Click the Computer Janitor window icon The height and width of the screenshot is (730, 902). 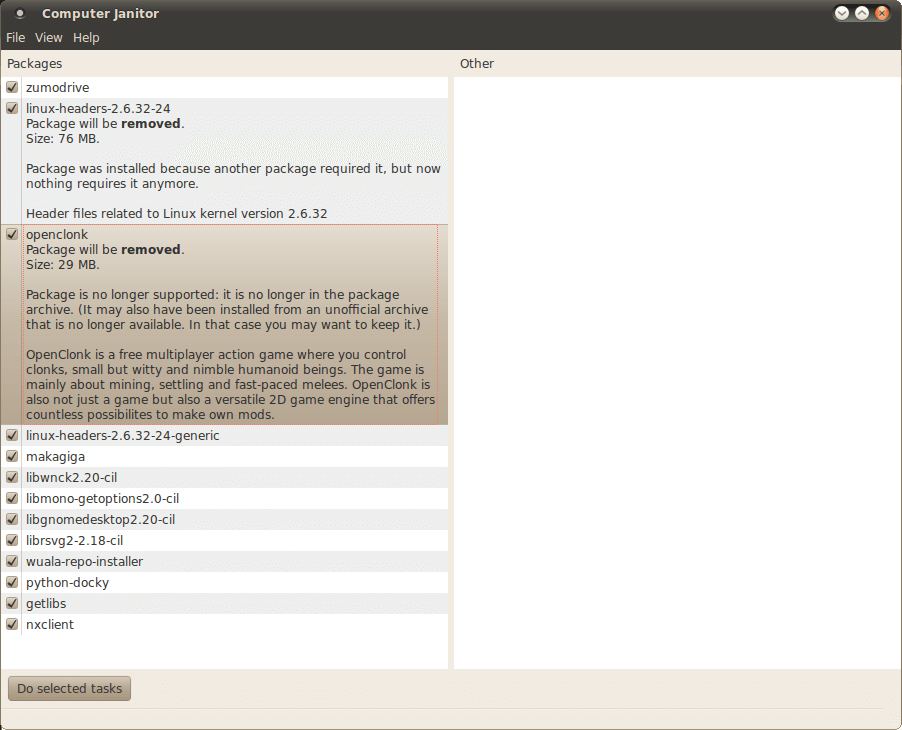[21, 13]
